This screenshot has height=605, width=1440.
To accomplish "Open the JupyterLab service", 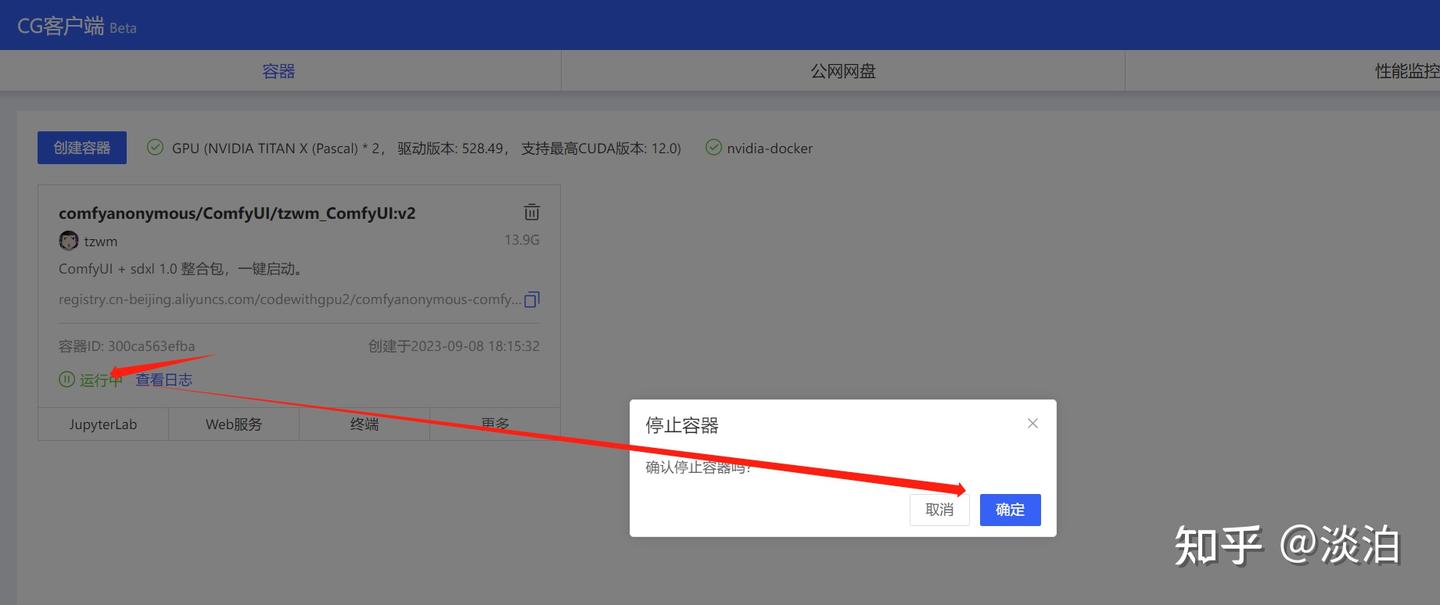I will coord(103,423).
